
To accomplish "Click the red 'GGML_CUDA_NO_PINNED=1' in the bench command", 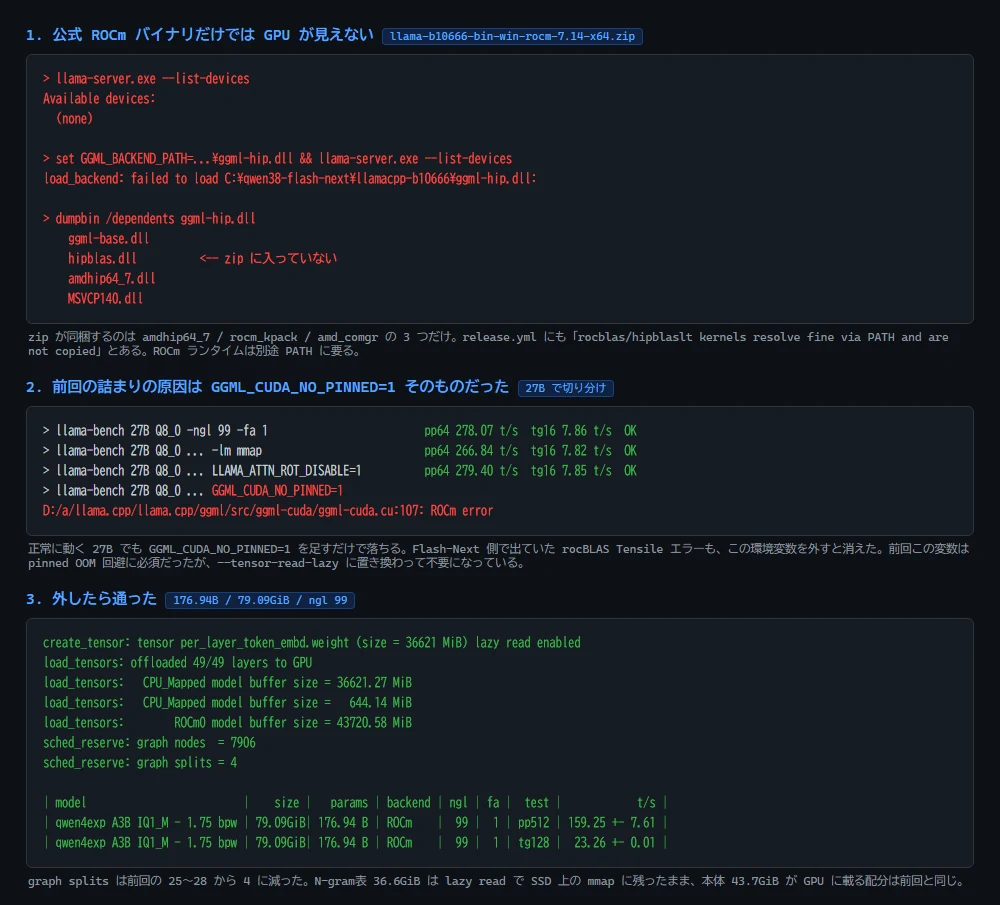I will pos(277,490).
